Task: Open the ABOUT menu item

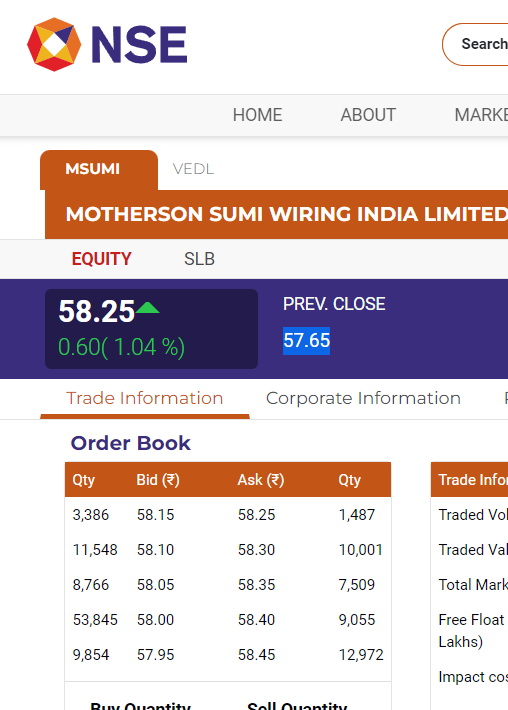Action: click(368, 115)
